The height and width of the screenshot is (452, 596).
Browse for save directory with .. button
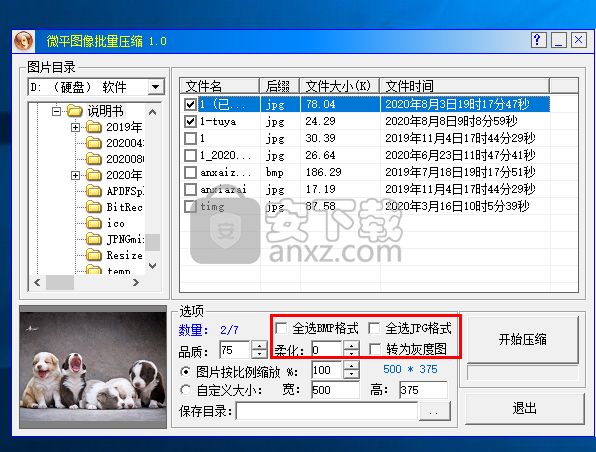coord(434,411)
